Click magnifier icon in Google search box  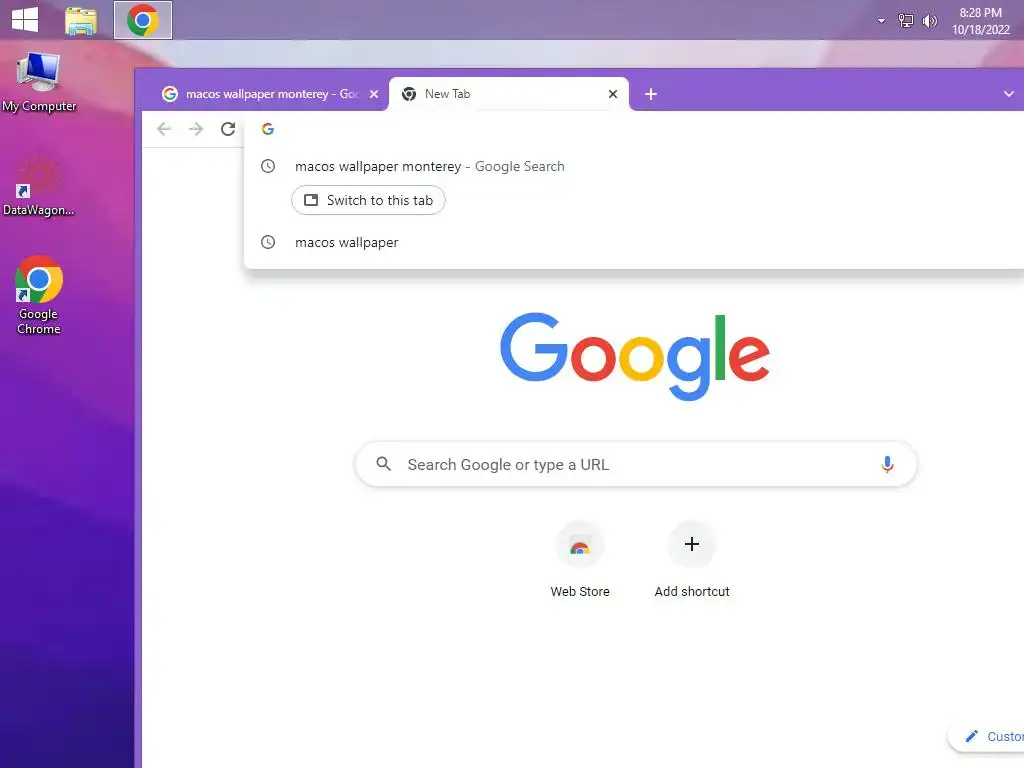pyautogui.click(x=383, y=464)
